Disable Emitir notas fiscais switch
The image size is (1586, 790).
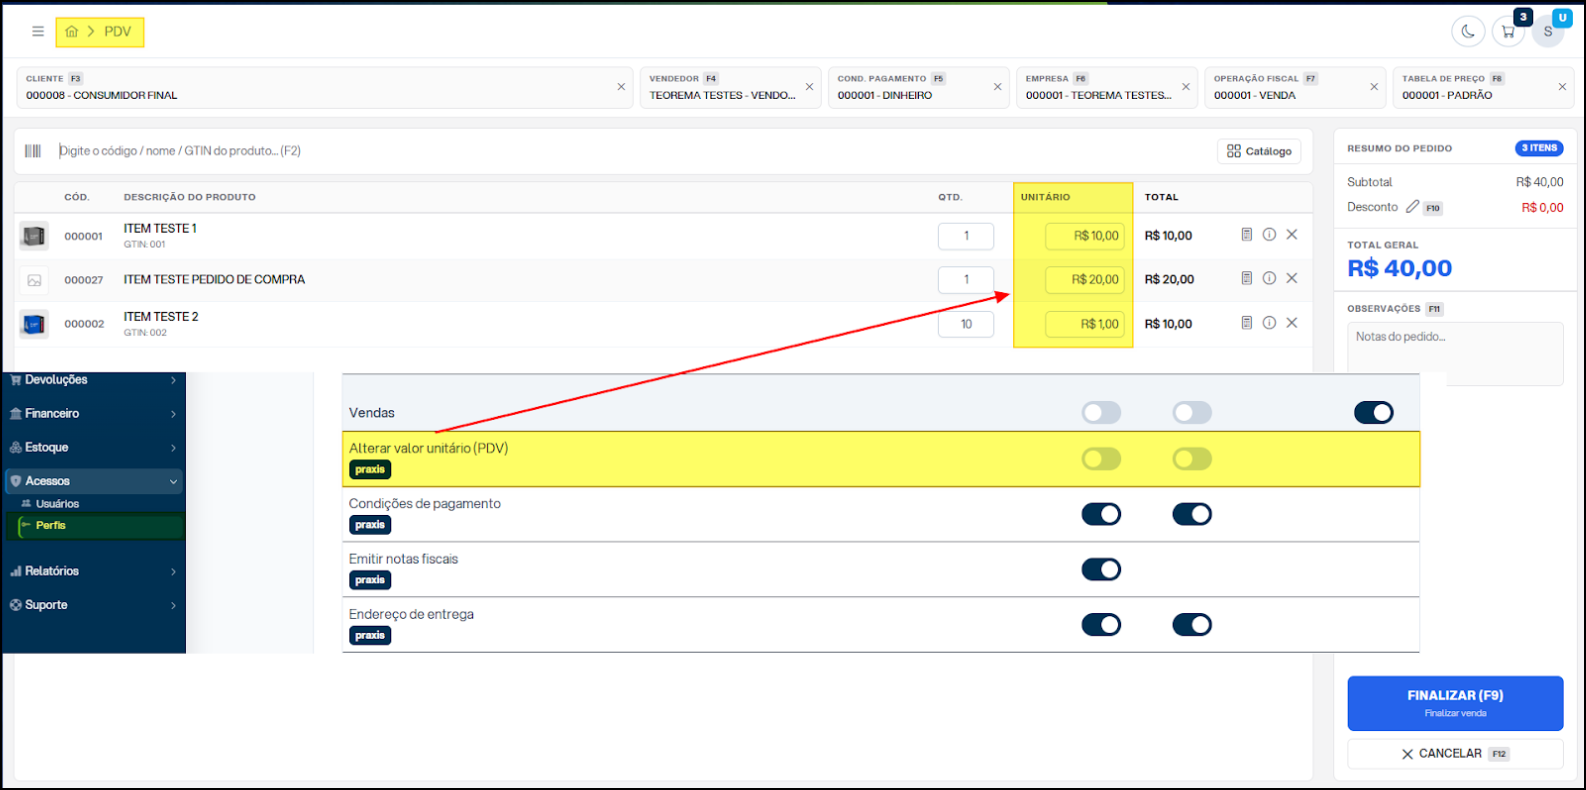coord(1101,569)
